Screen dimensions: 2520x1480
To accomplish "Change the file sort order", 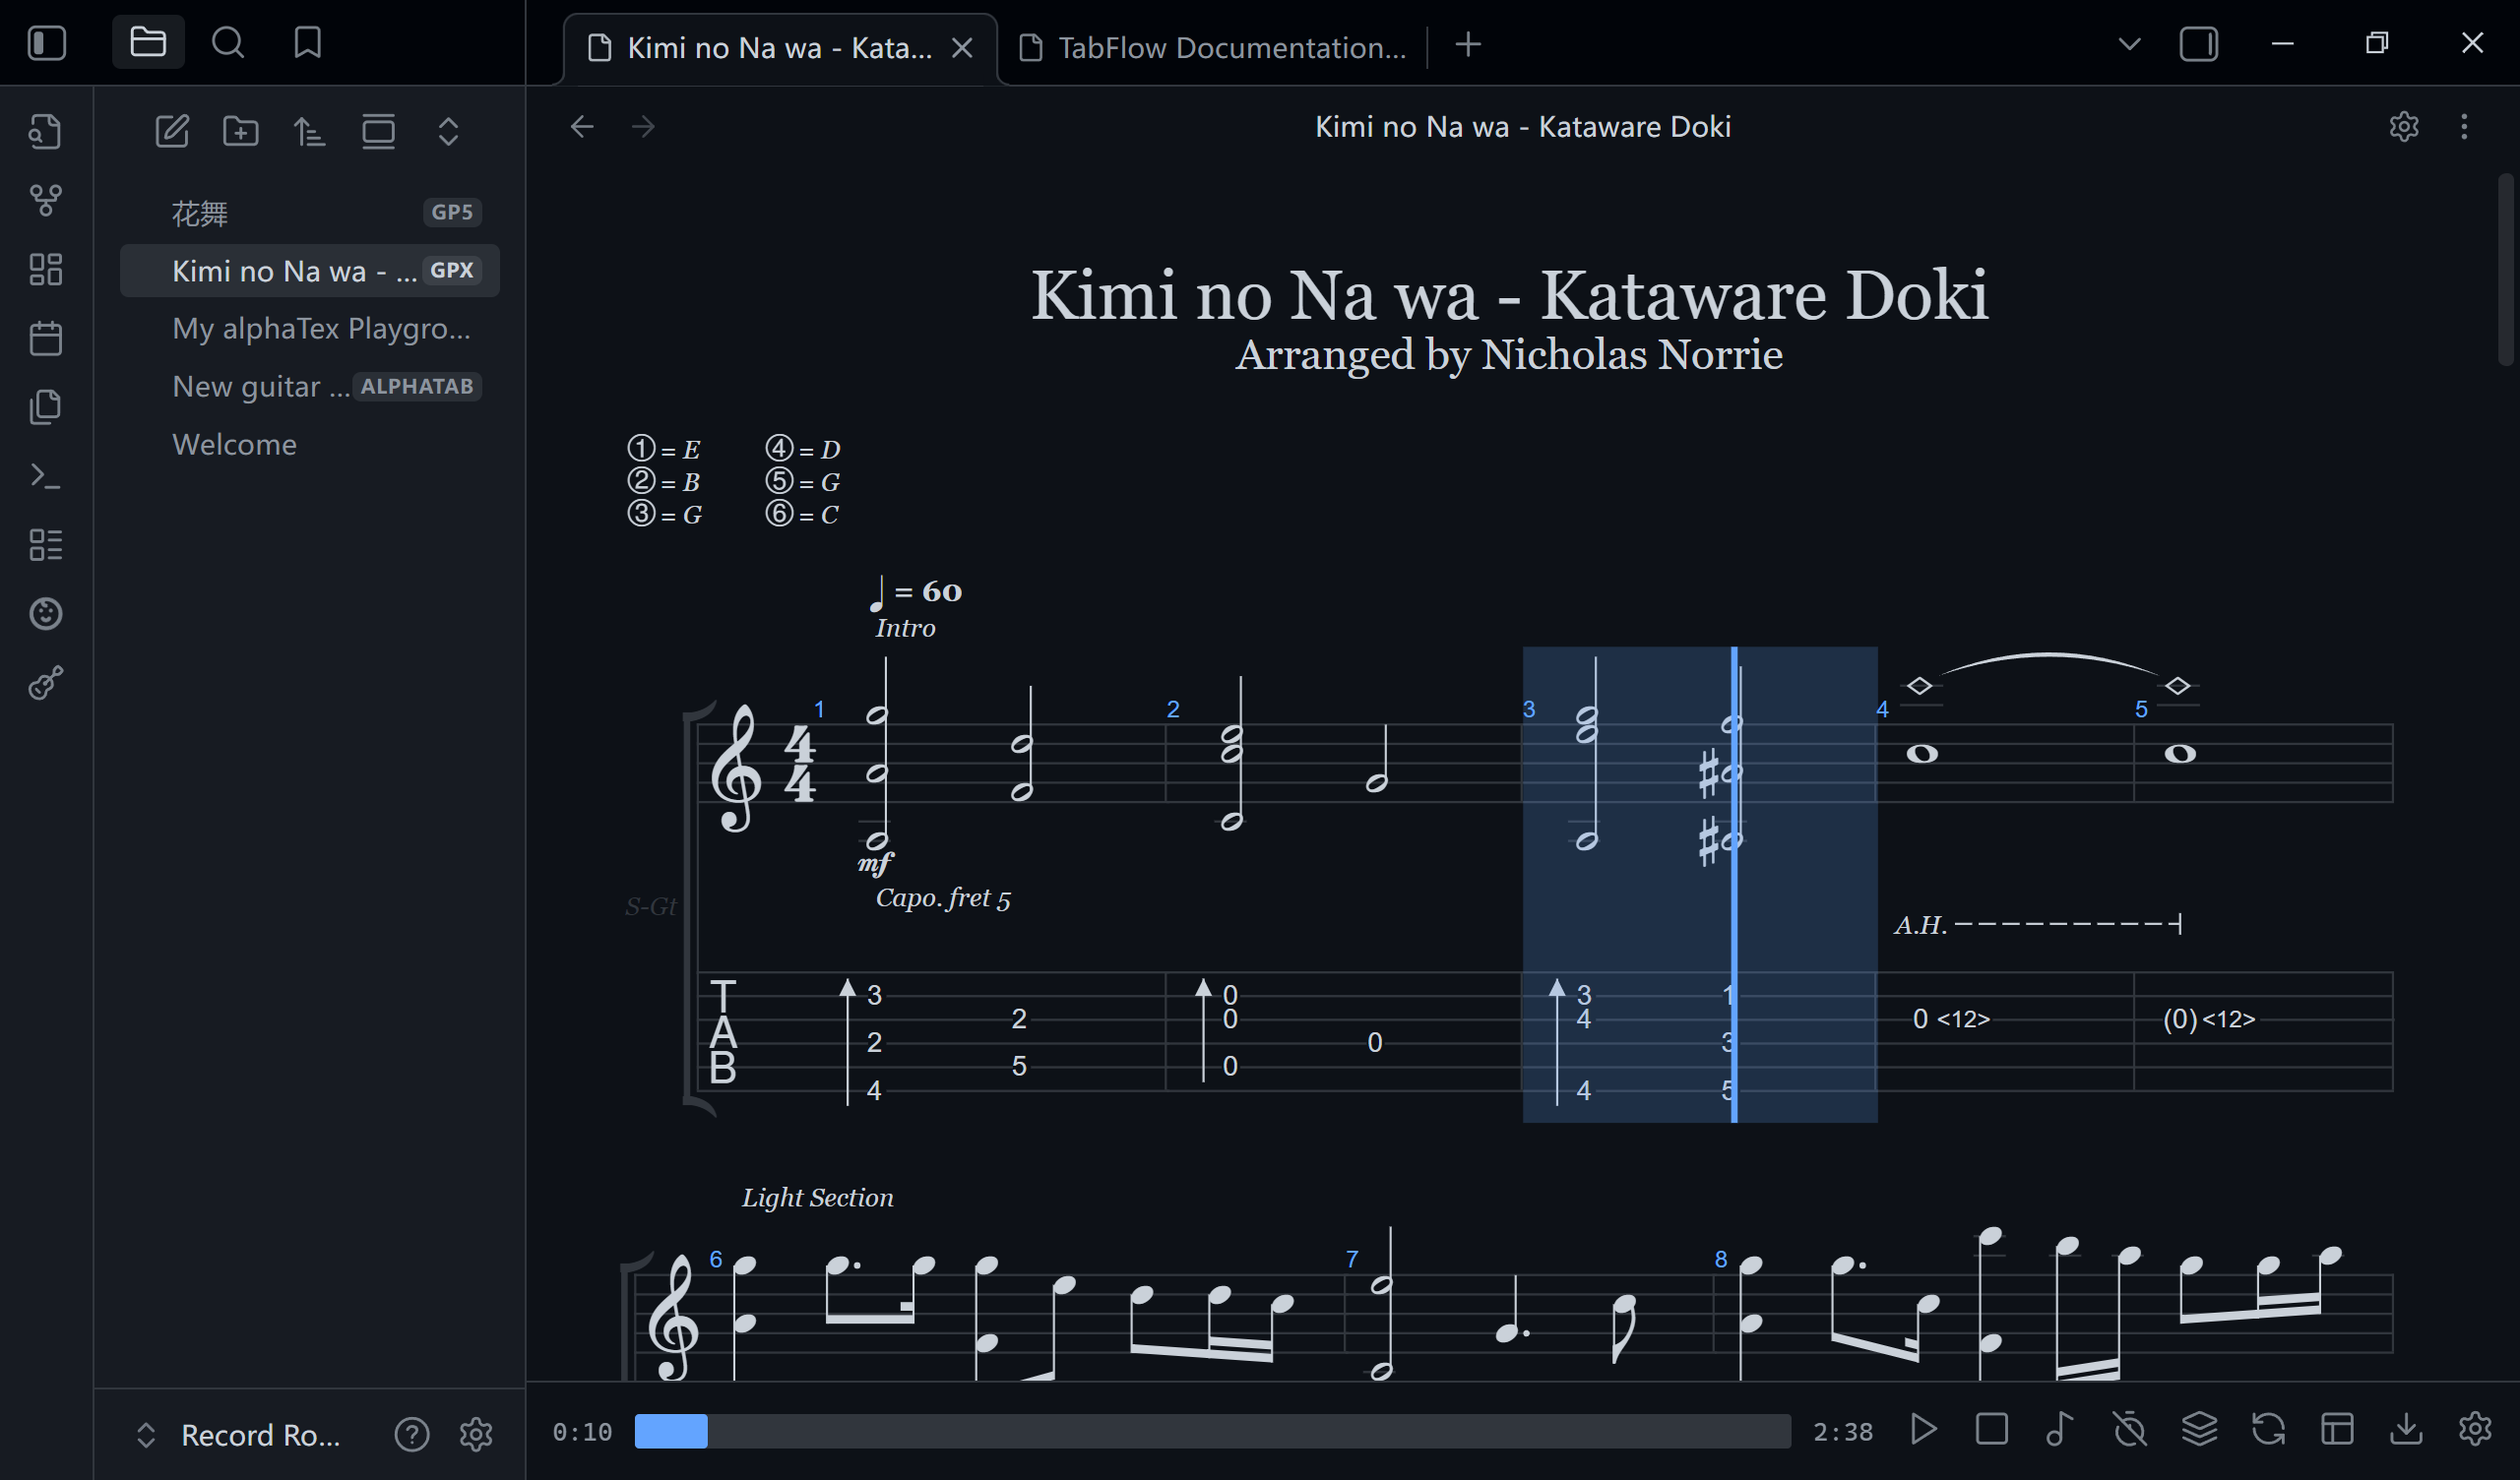I will click(x=310, y=131).
